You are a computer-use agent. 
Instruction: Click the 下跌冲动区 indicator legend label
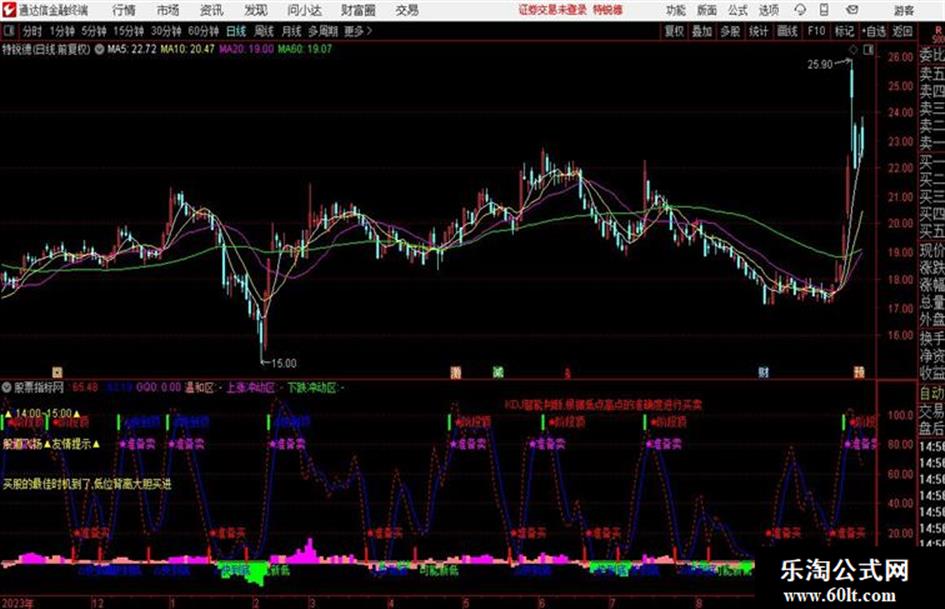311,388
